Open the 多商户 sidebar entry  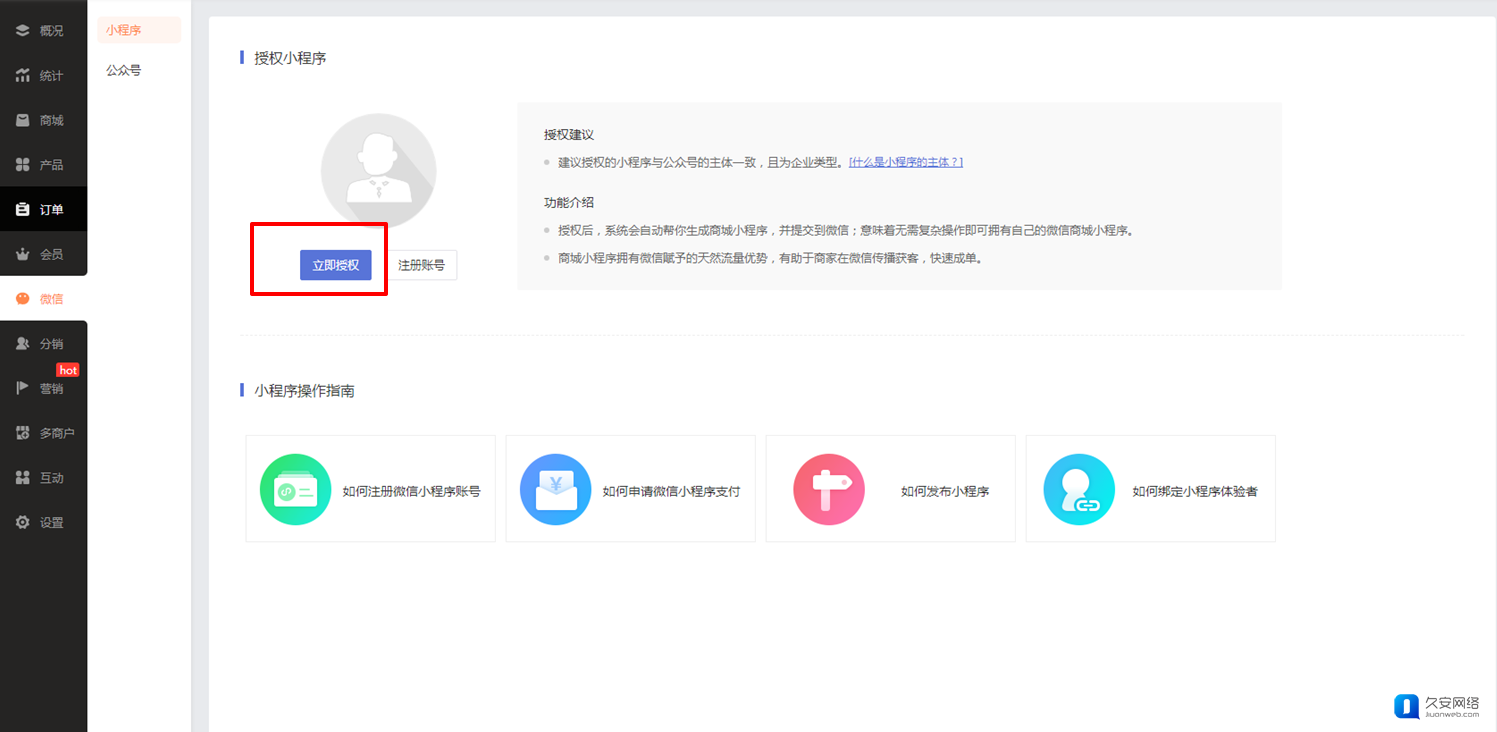[43, 433]
